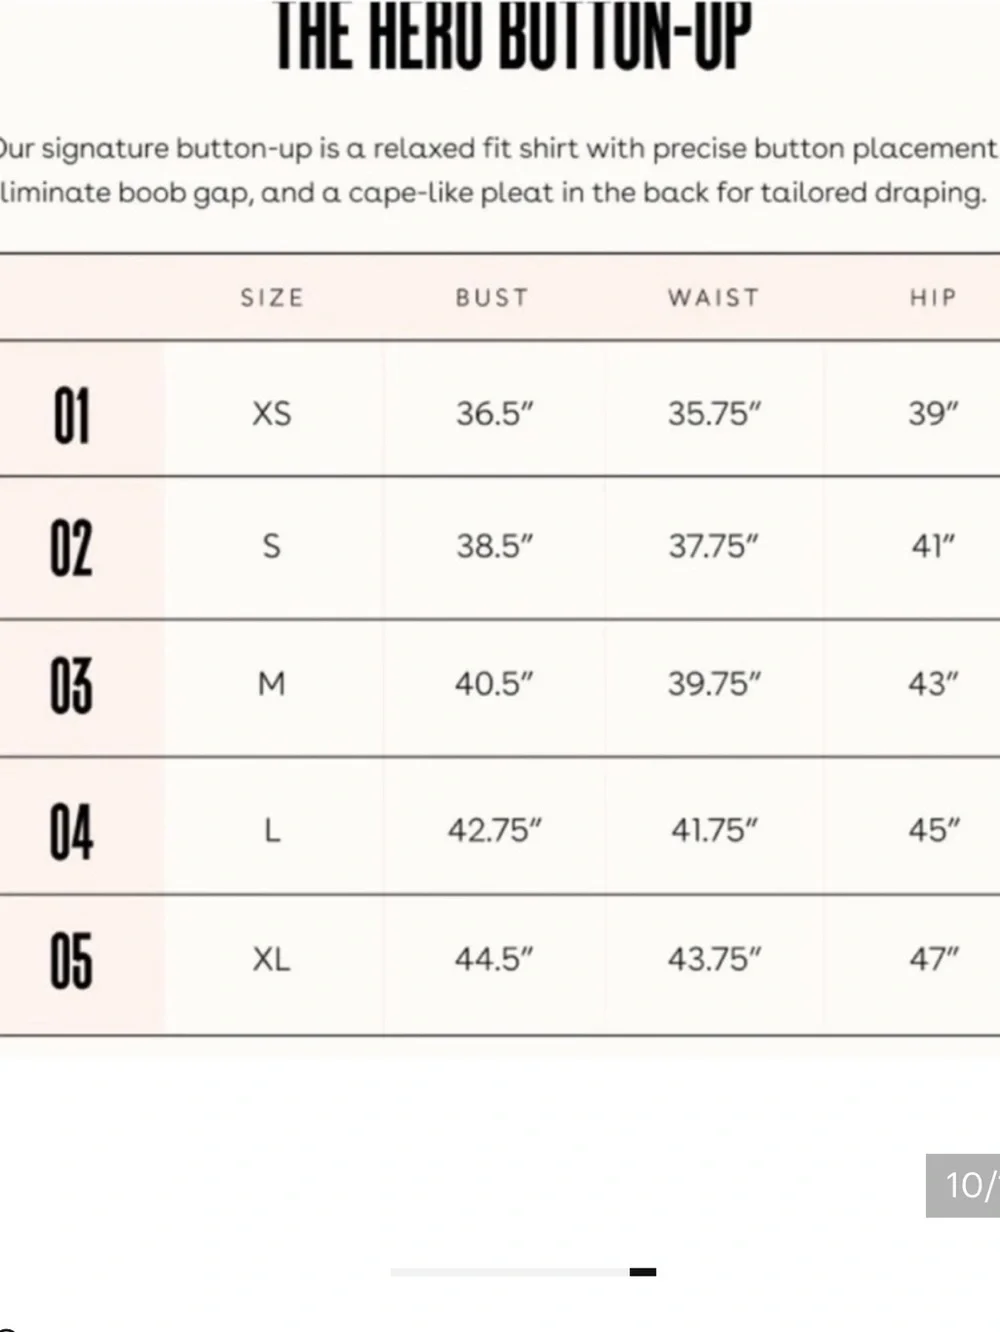Click the Hero Button-Up title heading
The image size is (1000, 1333).
click(x=513, y=36)
